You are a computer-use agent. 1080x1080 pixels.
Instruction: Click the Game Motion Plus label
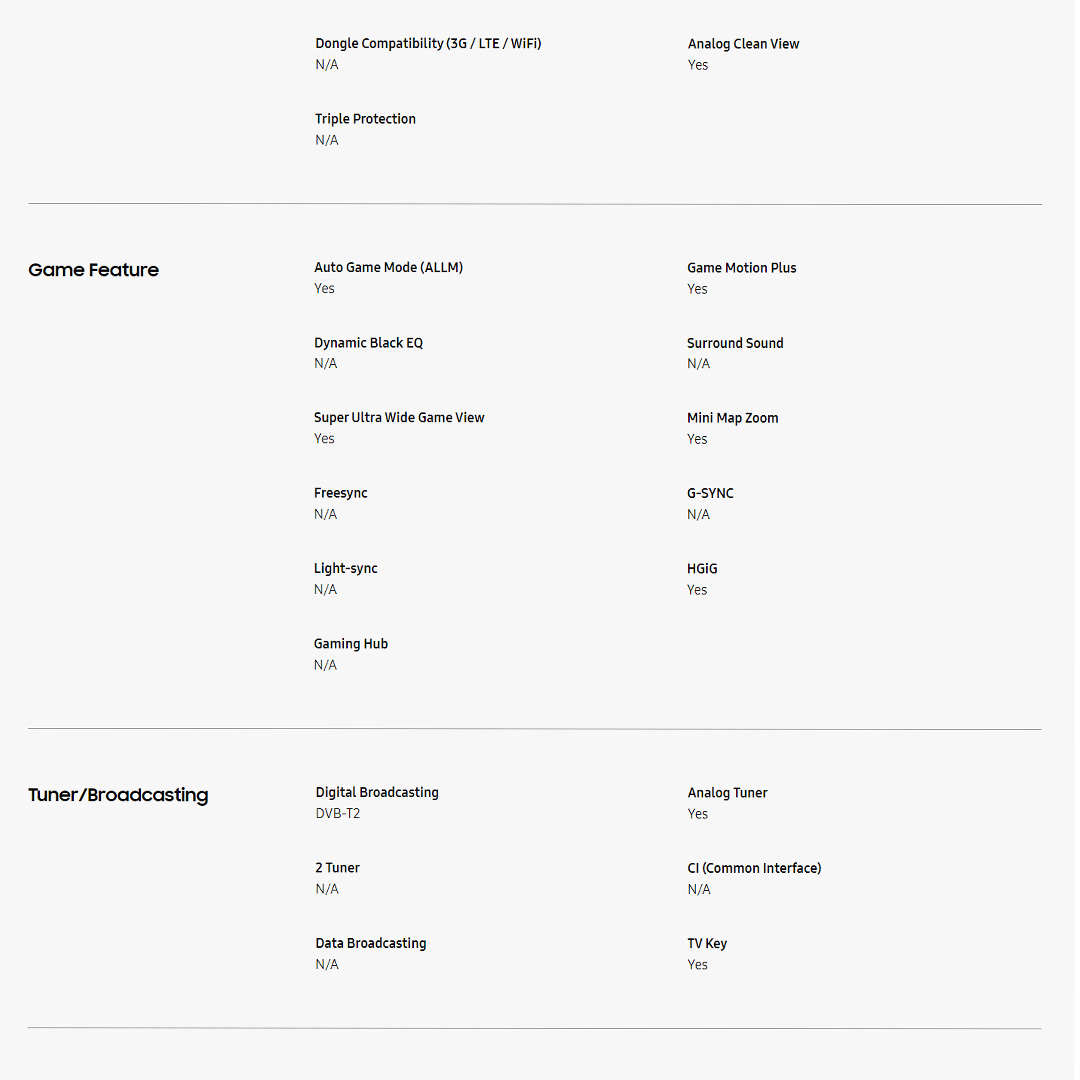(741, 267)
